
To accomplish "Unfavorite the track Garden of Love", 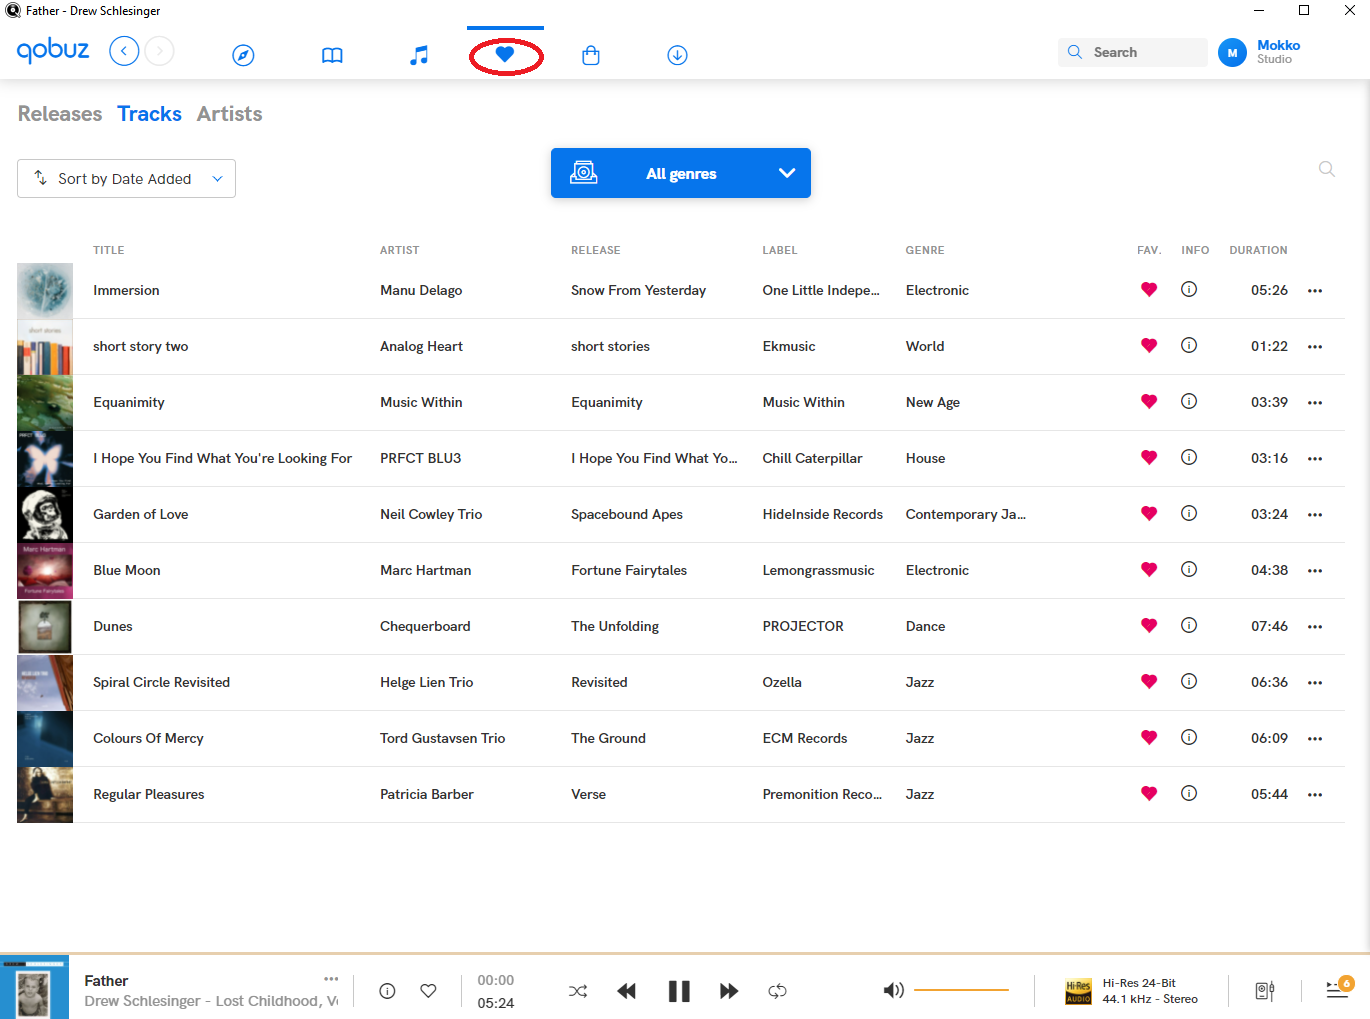I will (1149, 514).
